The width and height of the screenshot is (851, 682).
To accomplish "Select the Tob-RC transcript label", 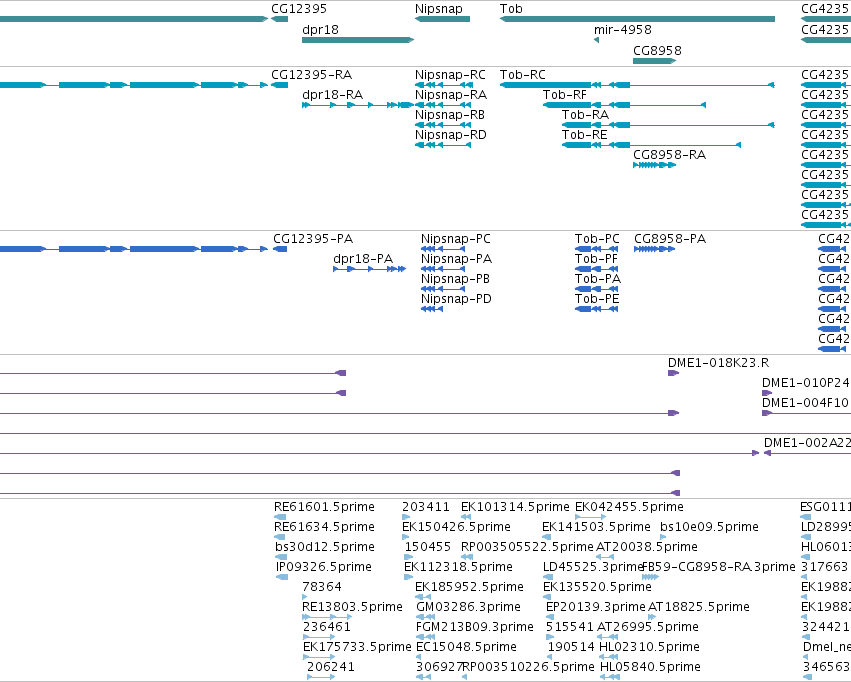I will 523,74.
